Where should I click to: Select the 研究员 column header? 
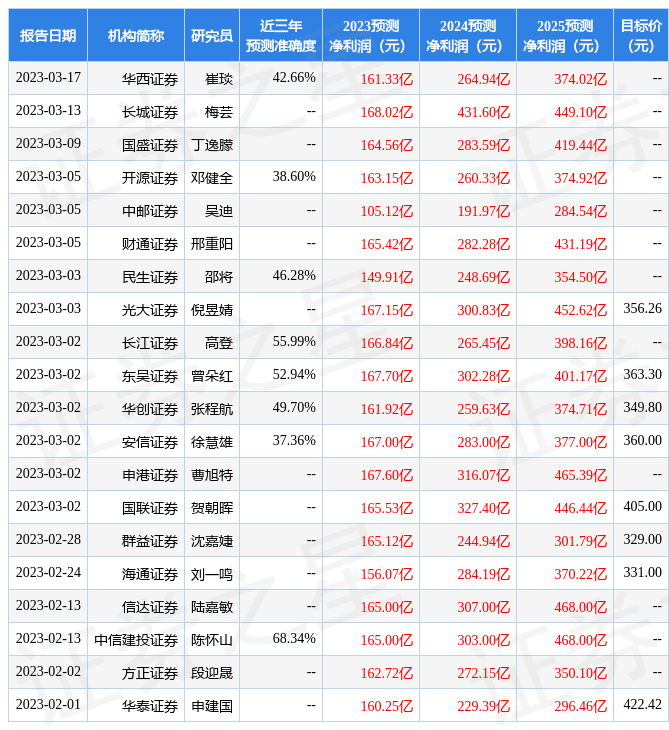coord(212,36)
